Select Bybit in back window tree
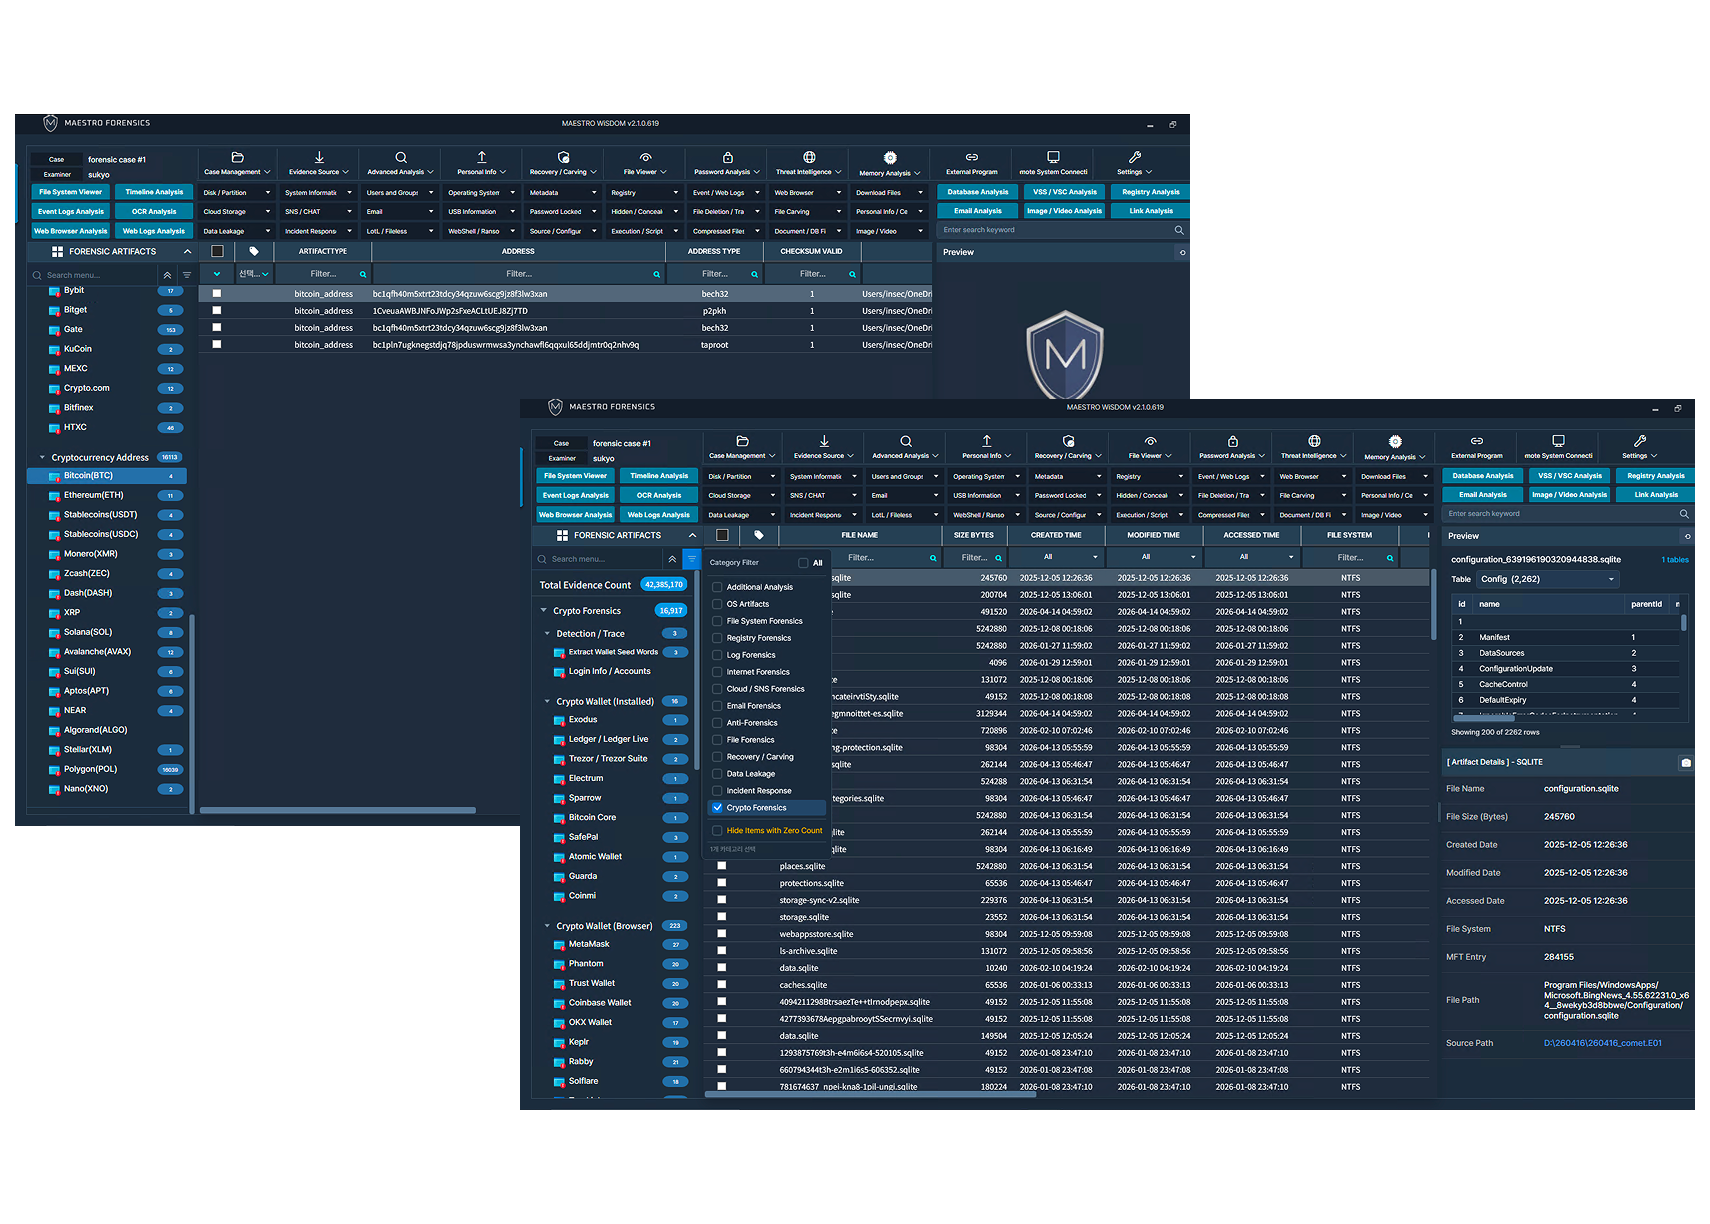Viewport: 1710px width, 1224px height. click(74, 291)
